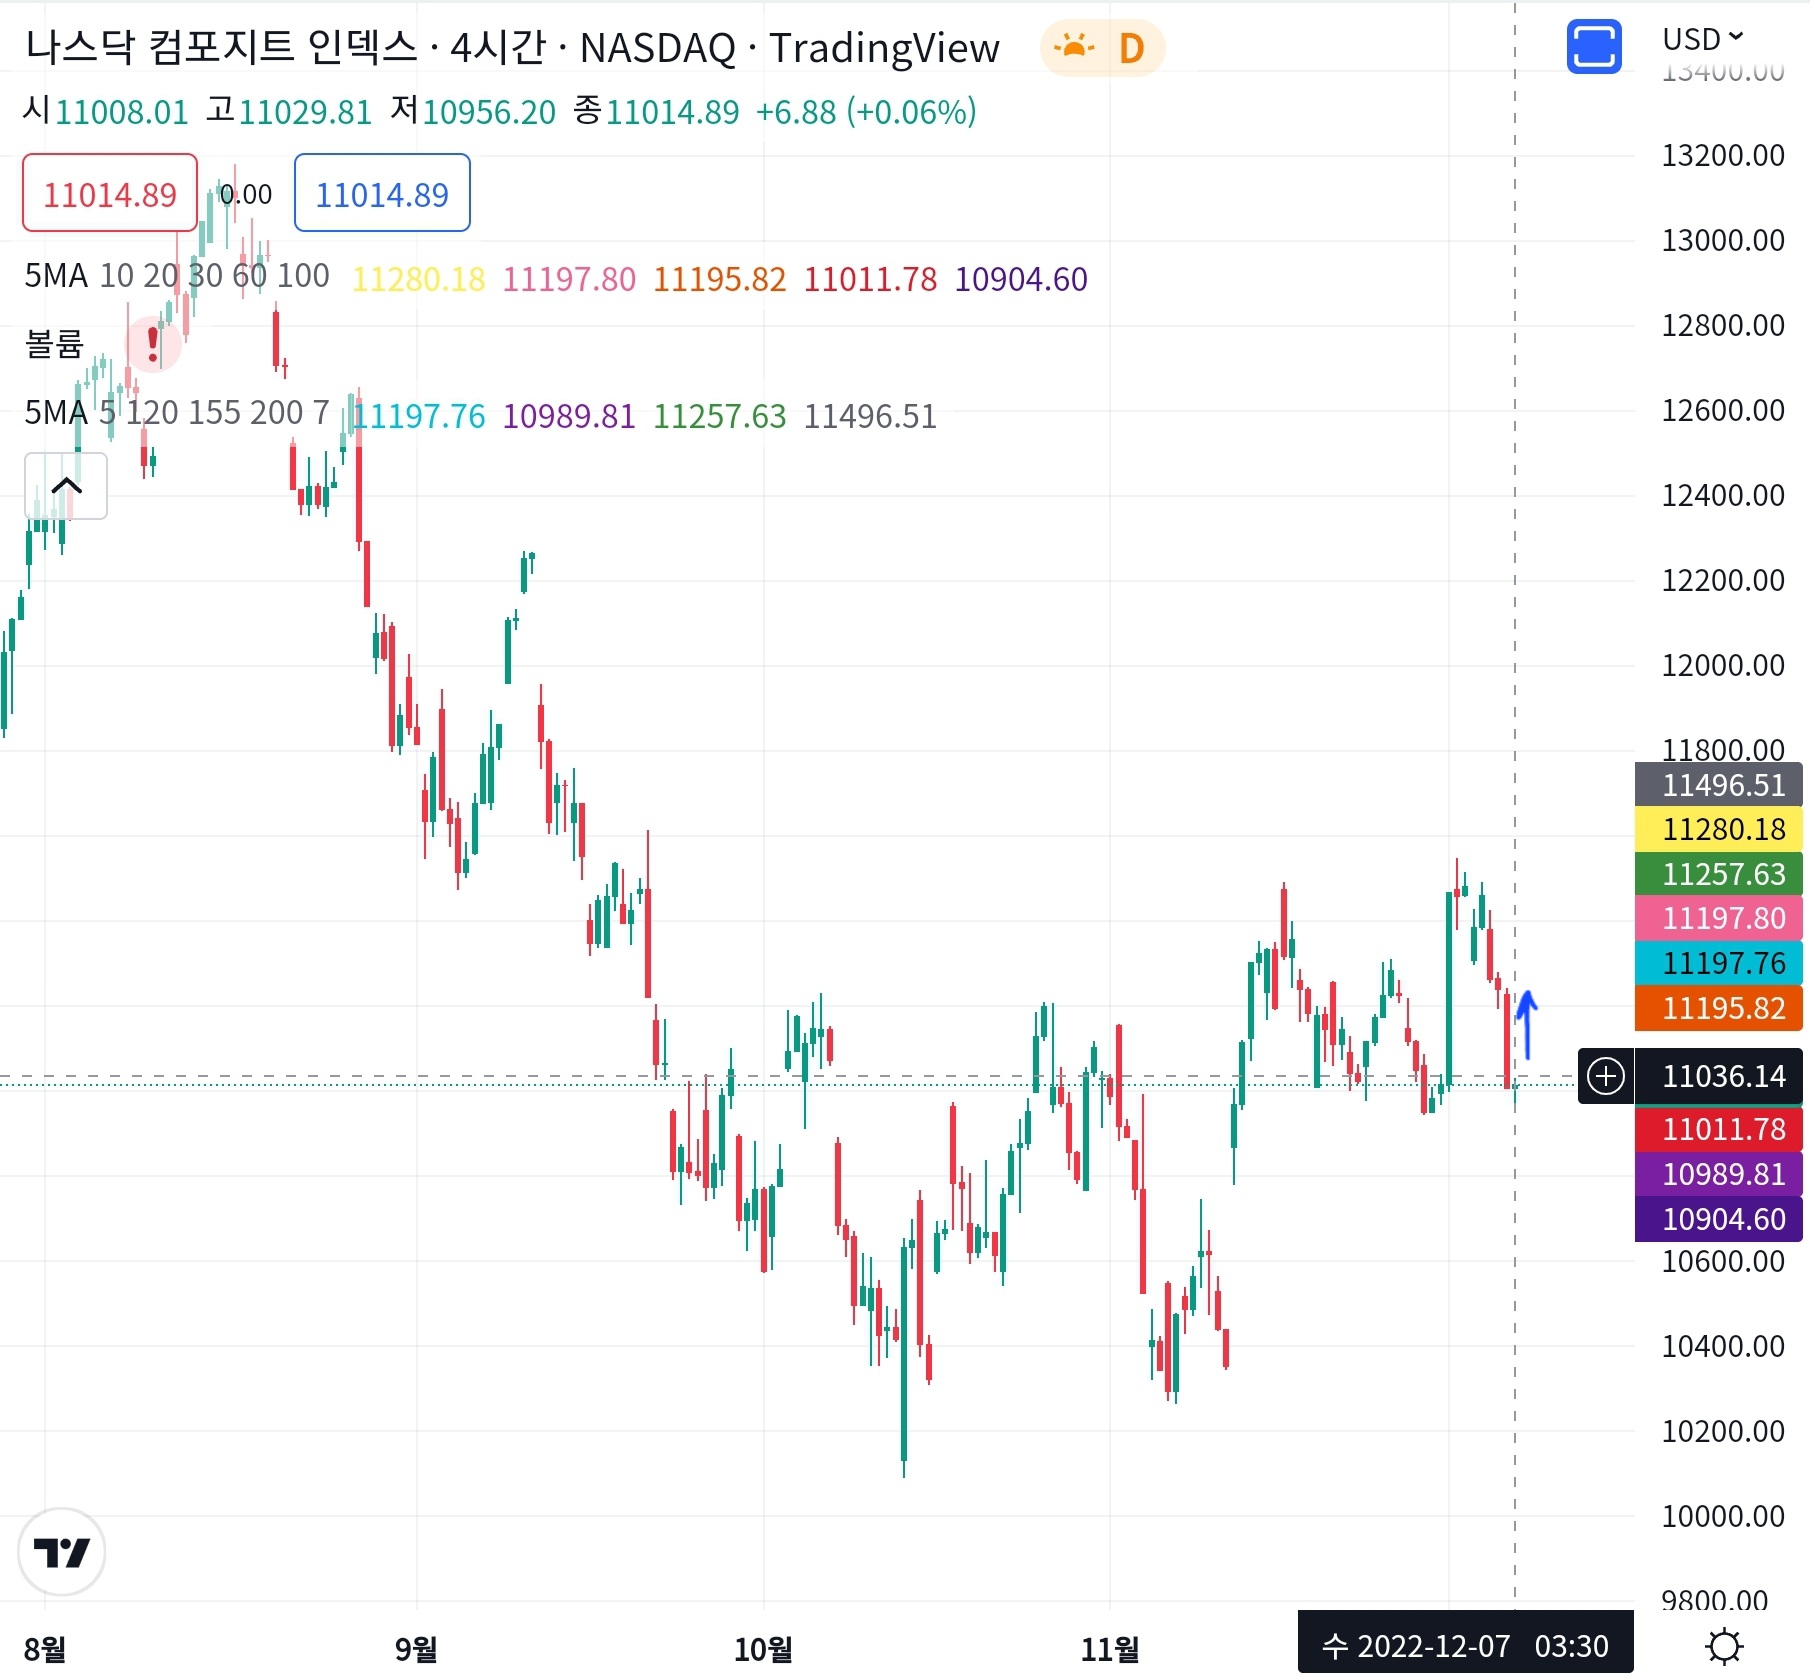Click the 5MA 10 20 30 60 100 indicator label
Viewport: 1810px width, 1678px height.
click(177, 276)
